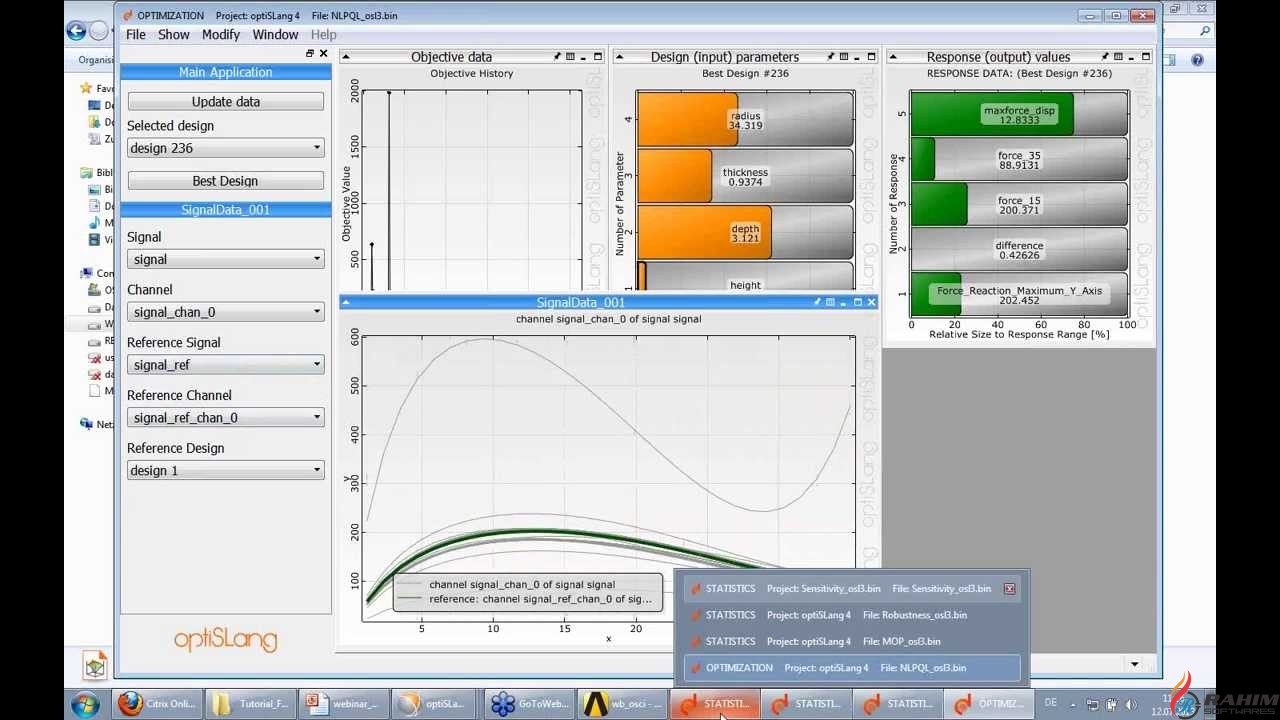The width and height of the screenshot is (1280, 720).
Task: Undock the left control sidebar
Action: coord(310,53)
